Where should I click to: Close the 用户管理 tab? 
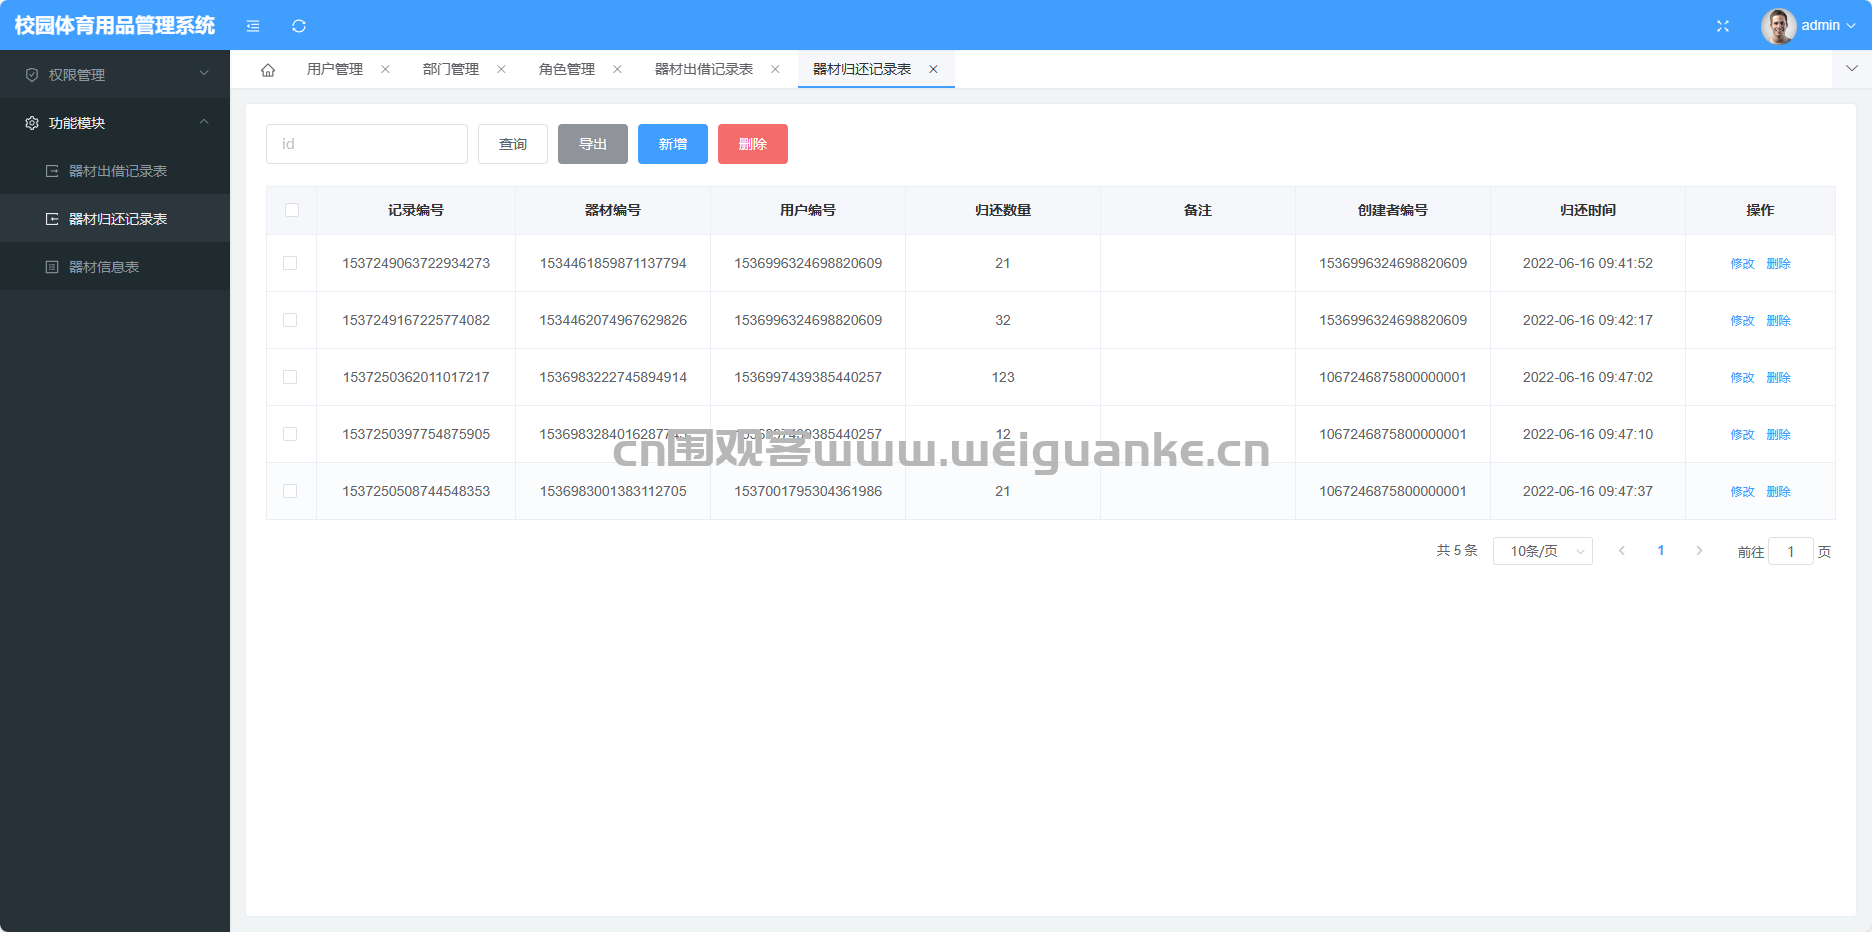click(385, 69)
